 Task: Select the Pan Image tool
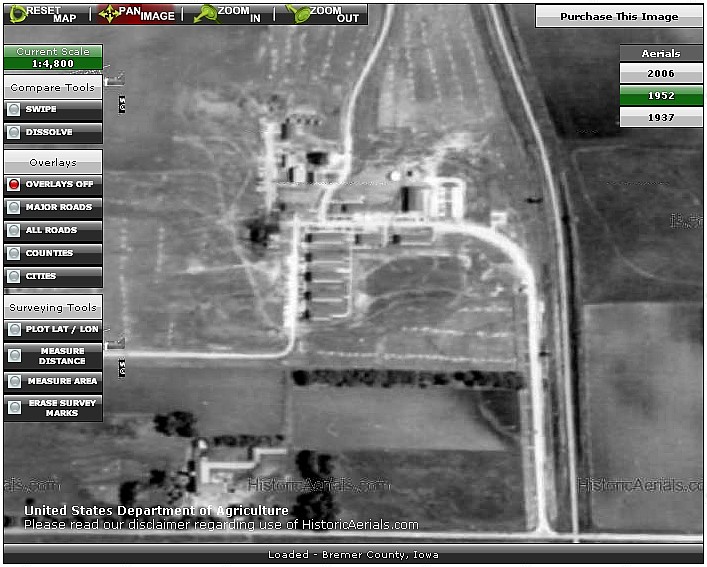click(x=136, y=14)
